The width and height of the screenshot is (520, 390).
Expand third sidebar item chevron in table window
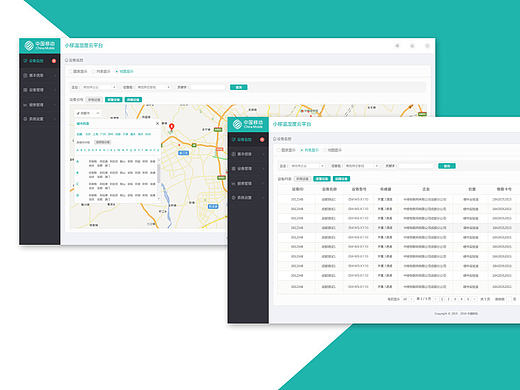coord(263,169)
